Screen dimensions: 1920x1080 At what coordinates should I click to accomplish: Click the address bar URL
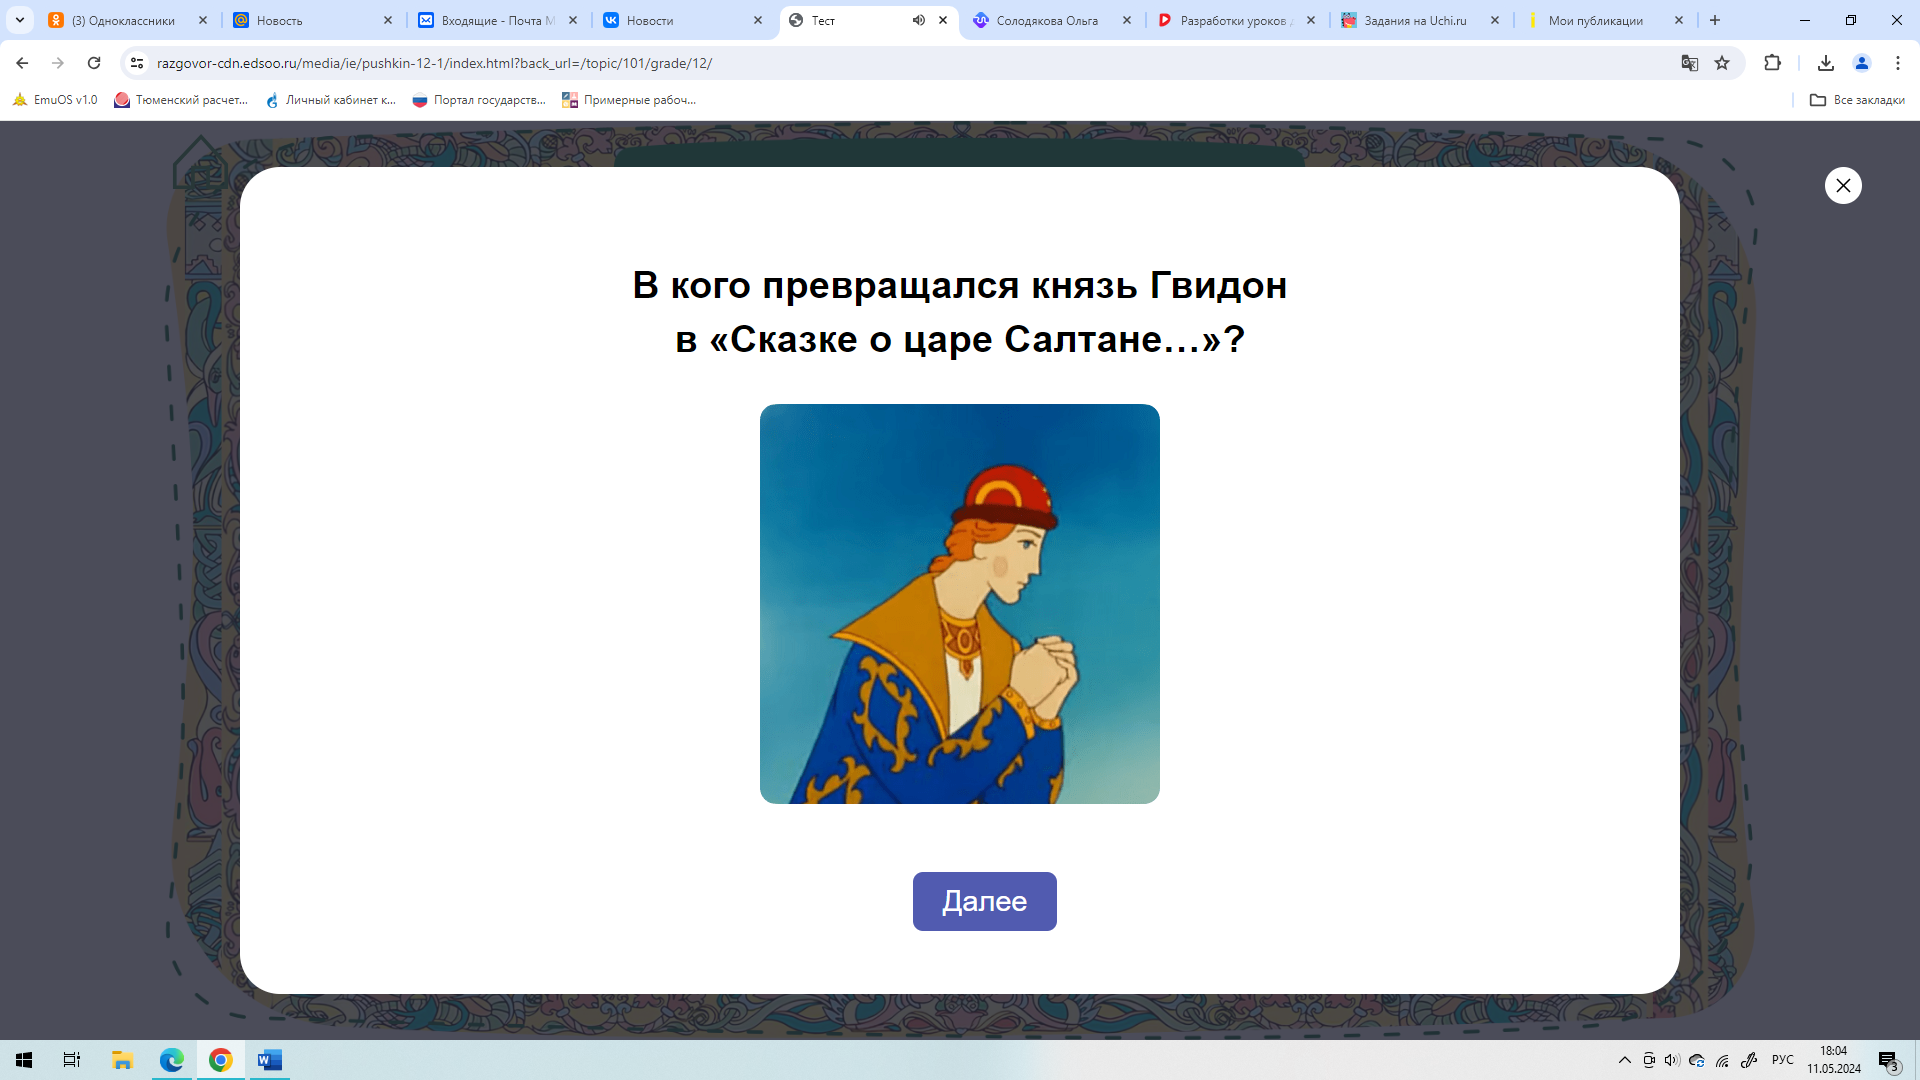click(434, 63)
